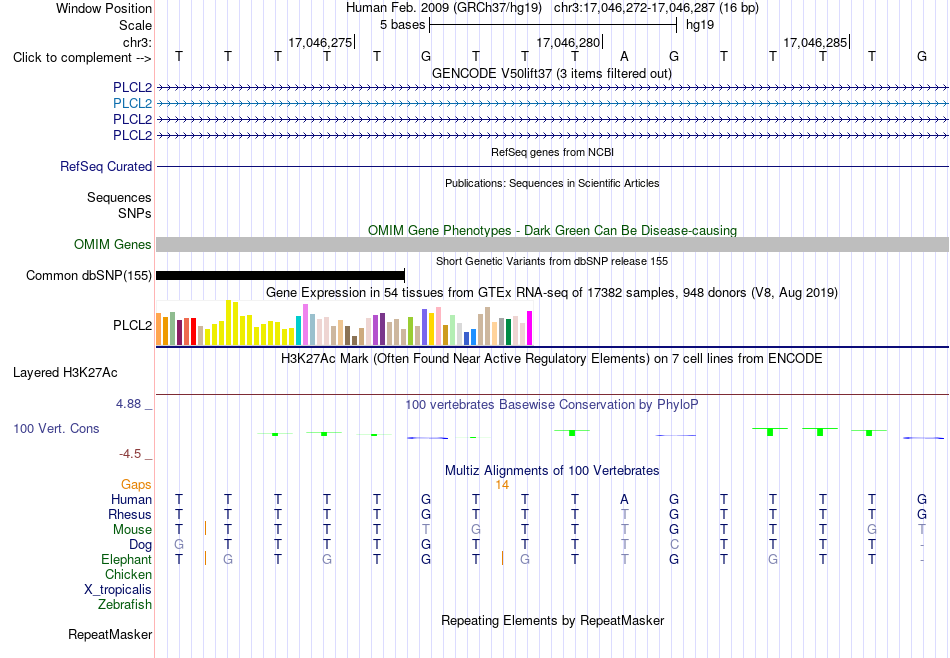Click the Sequences track label

point(119,198)
